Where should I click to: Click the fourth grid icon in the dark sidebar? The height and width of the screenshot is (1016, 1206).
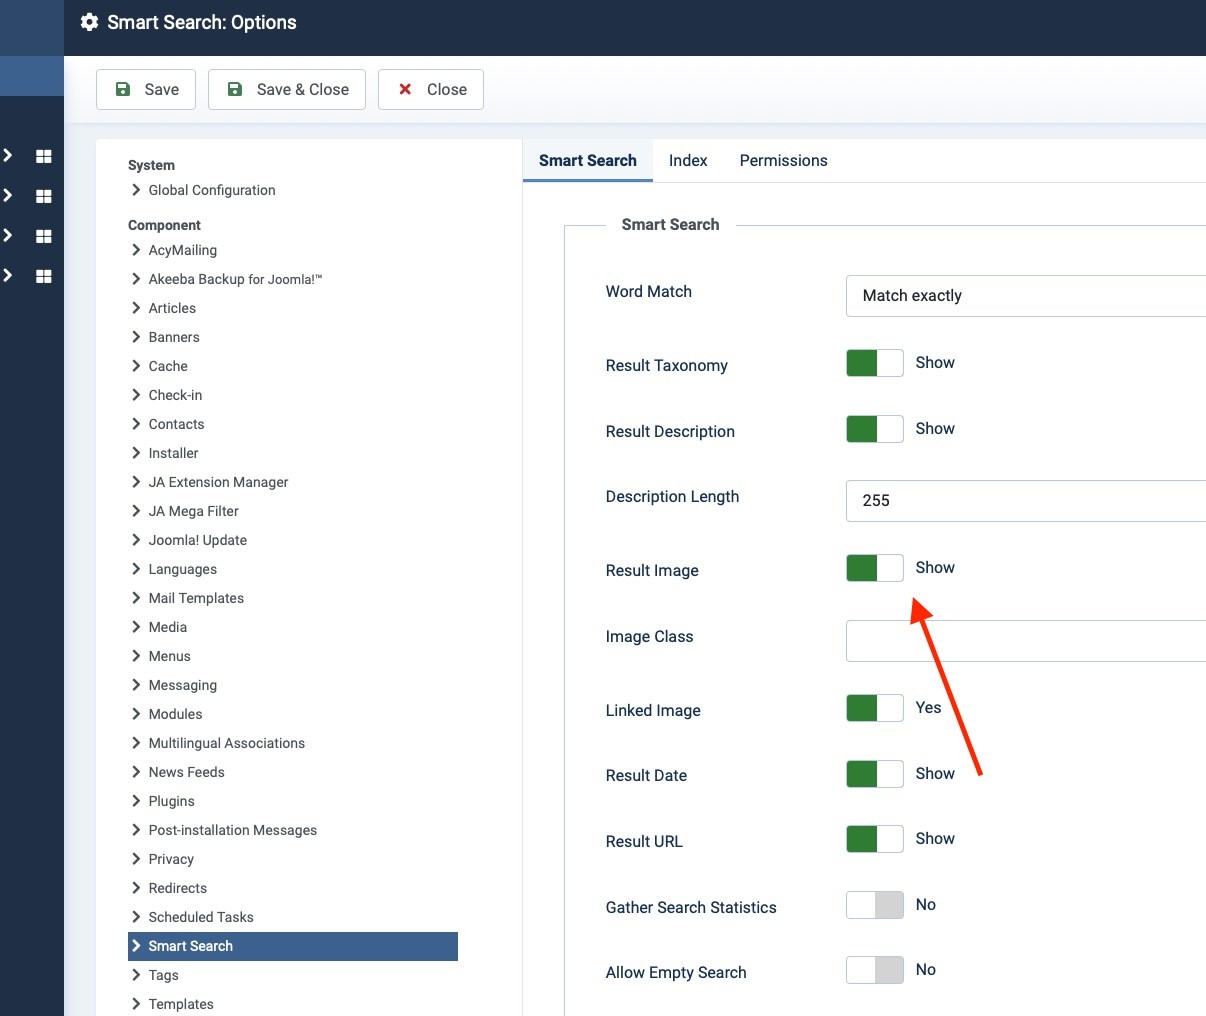click(43, 276)
